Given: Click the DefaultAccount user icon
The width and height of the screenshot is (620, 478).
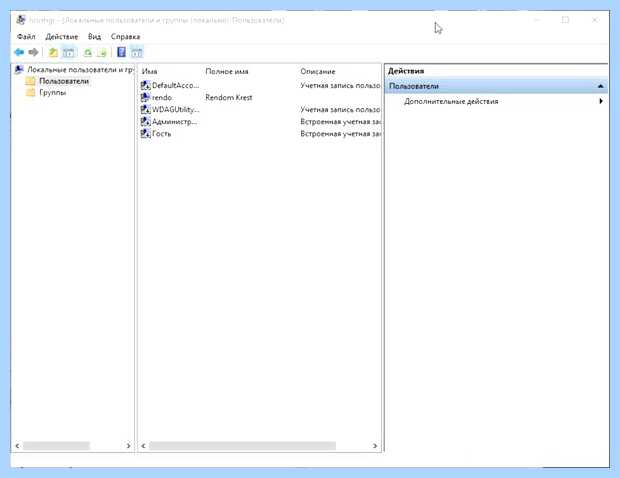Looking at the screenshot, I should click(x=146, y=85).
